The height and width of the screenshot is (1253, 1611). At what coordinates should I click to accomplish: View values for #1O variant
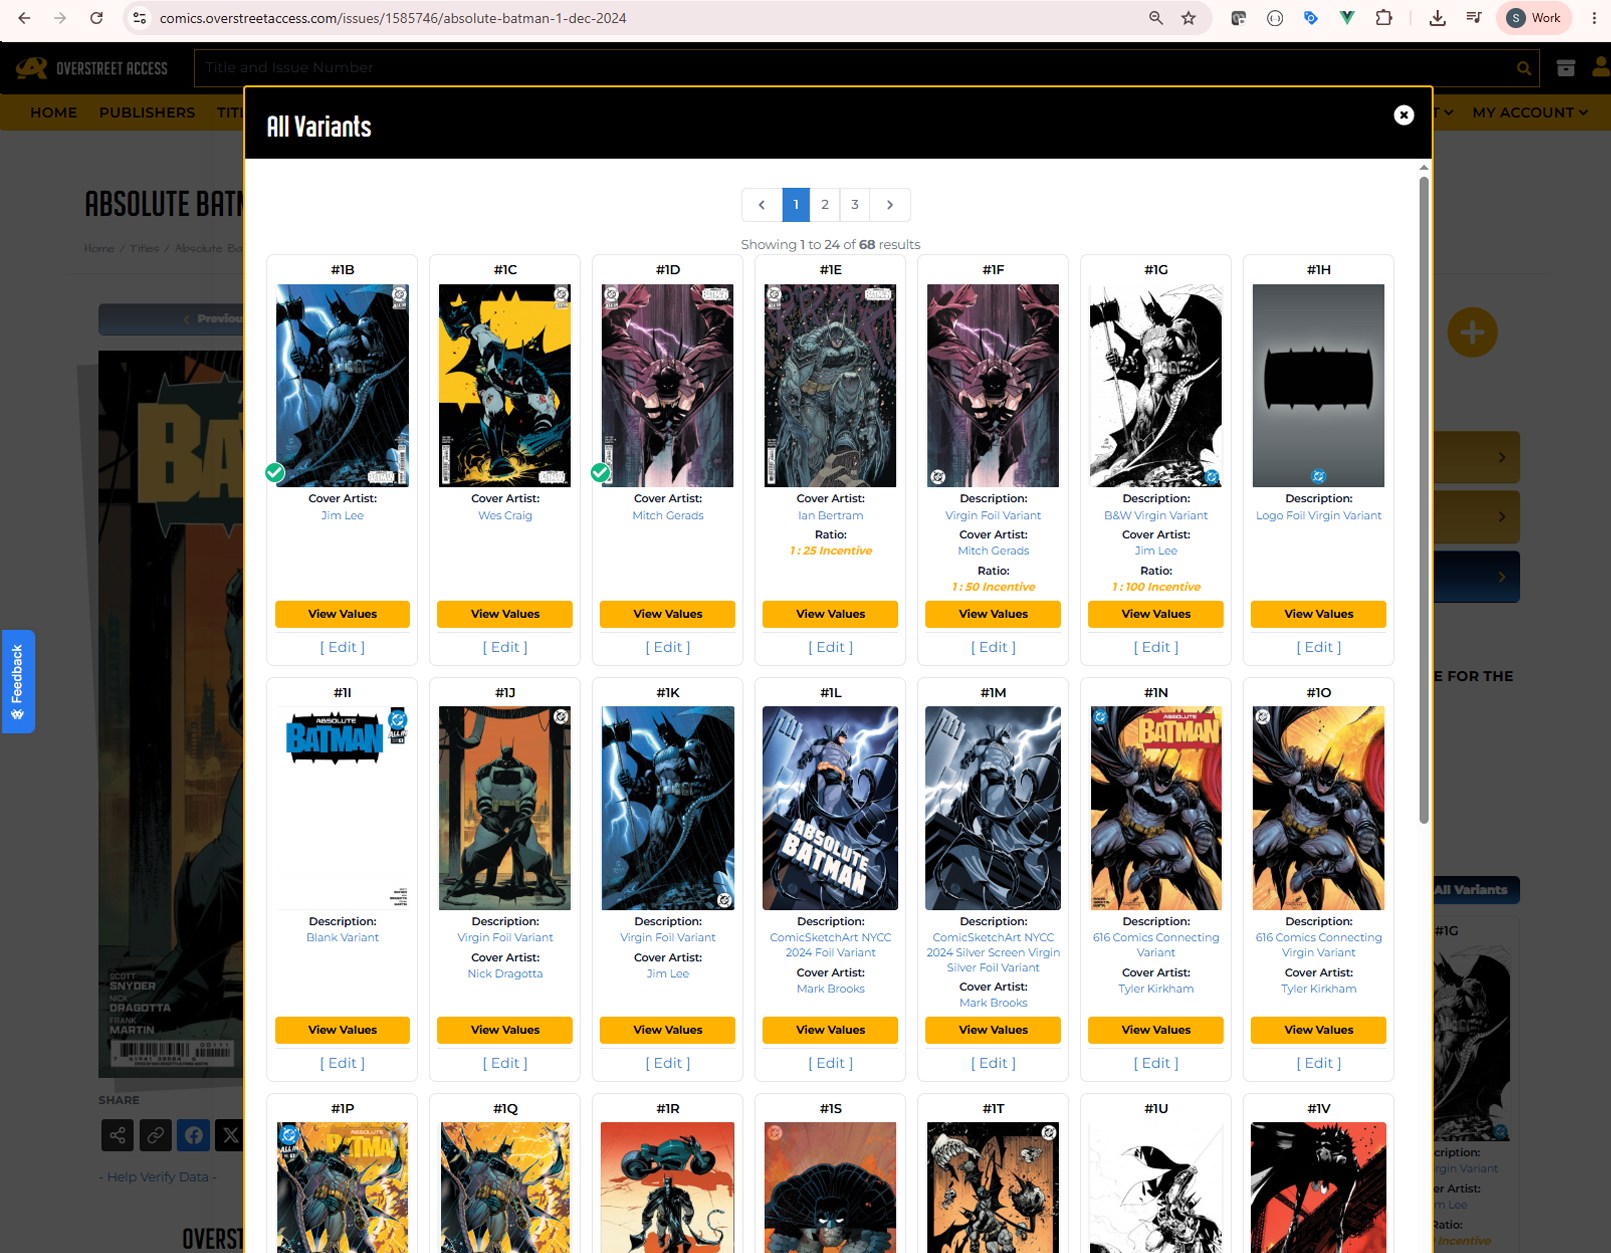(x=1318, y=1030)
